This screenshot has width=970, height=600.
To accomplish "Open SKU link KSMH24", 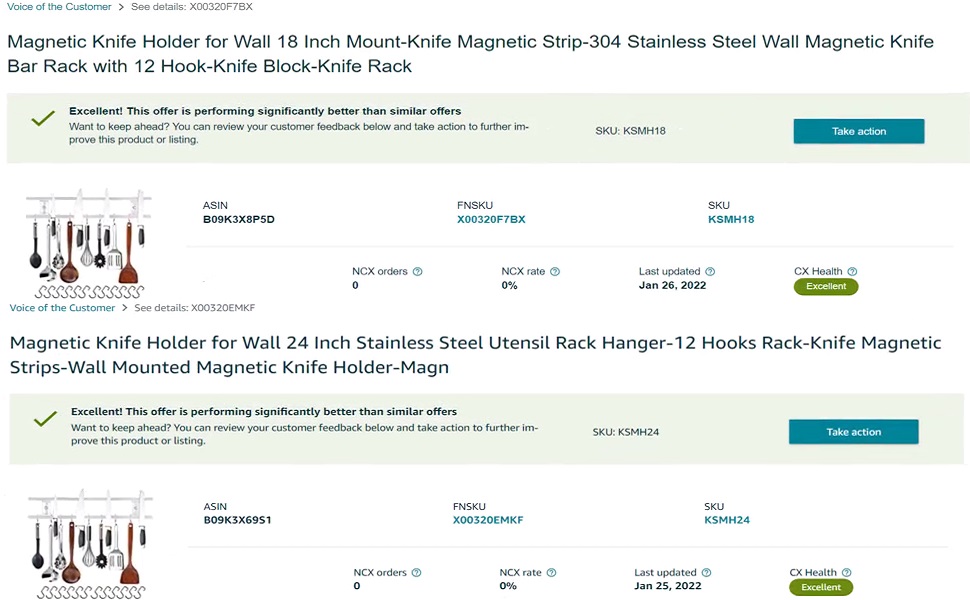I will tap(727, 520).
